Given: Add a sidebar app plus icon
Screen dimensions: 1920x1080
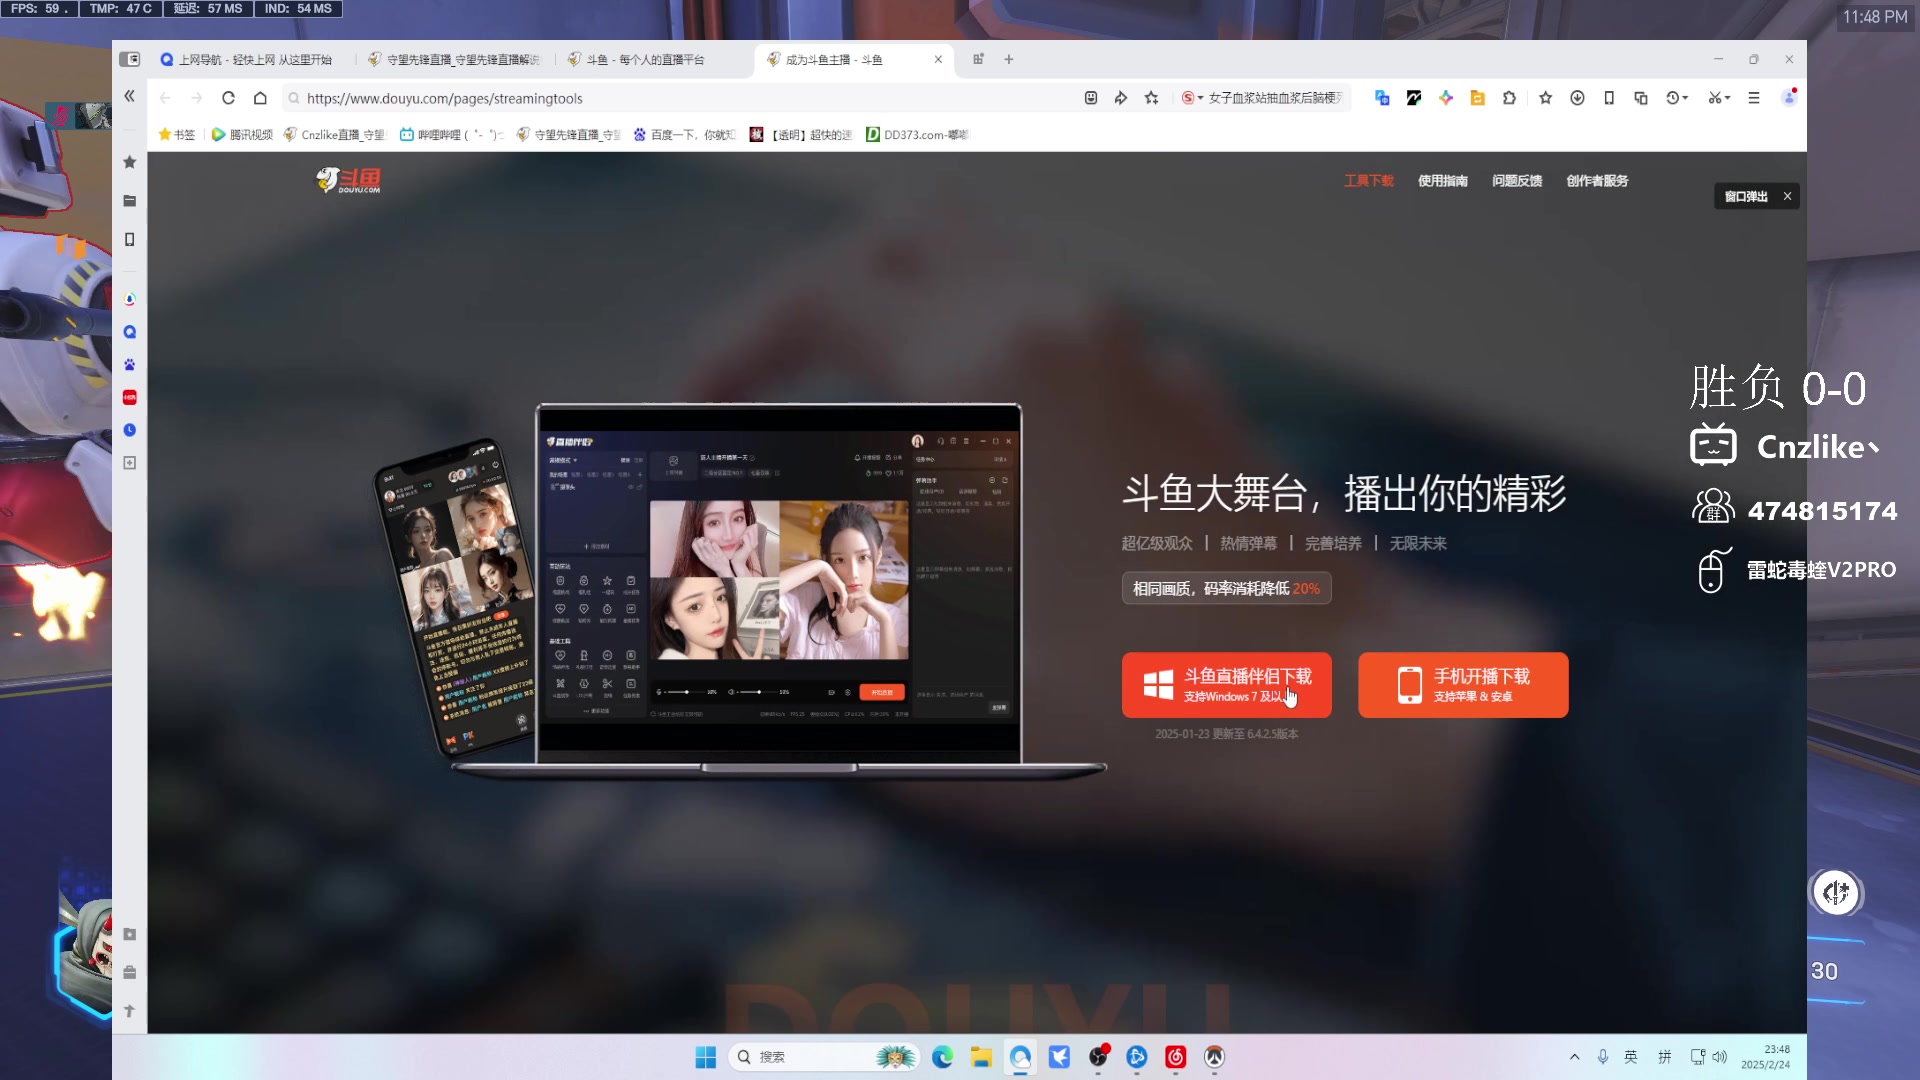Looking at the screenshot, I should (x=129, y=463).
